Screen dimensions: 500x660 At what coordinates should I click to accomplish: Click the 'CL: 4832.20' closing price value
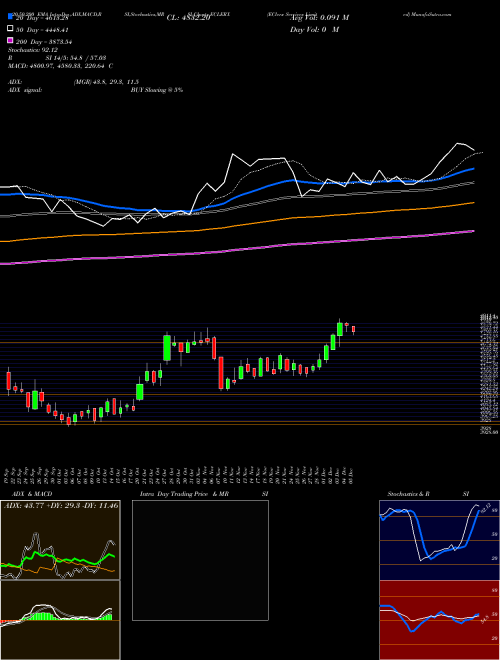tap(188, 18)
